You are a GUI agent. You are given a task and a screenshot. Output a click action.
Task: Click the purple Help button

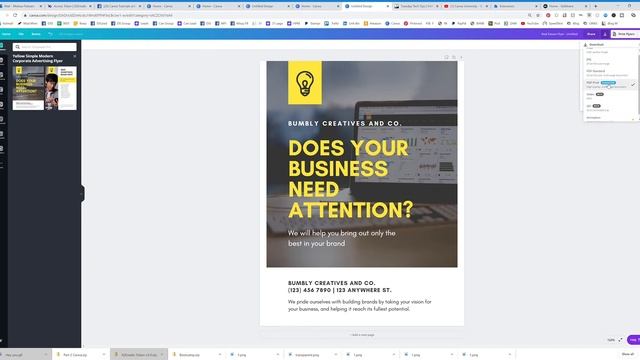pyautogui.click(x=634, y=340)
